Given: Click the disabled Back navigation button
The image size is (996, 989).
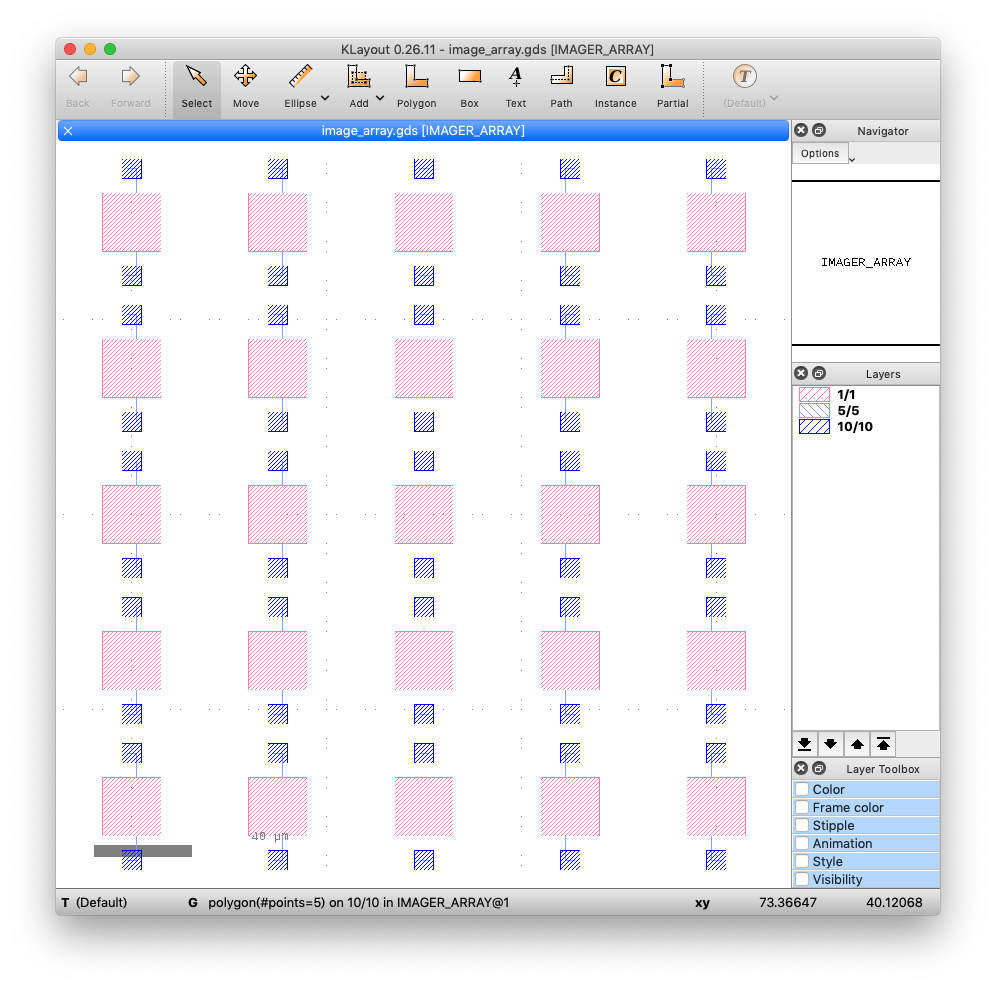Looking at the screenshot, I should pyautogui.click(x=77, y=87).
